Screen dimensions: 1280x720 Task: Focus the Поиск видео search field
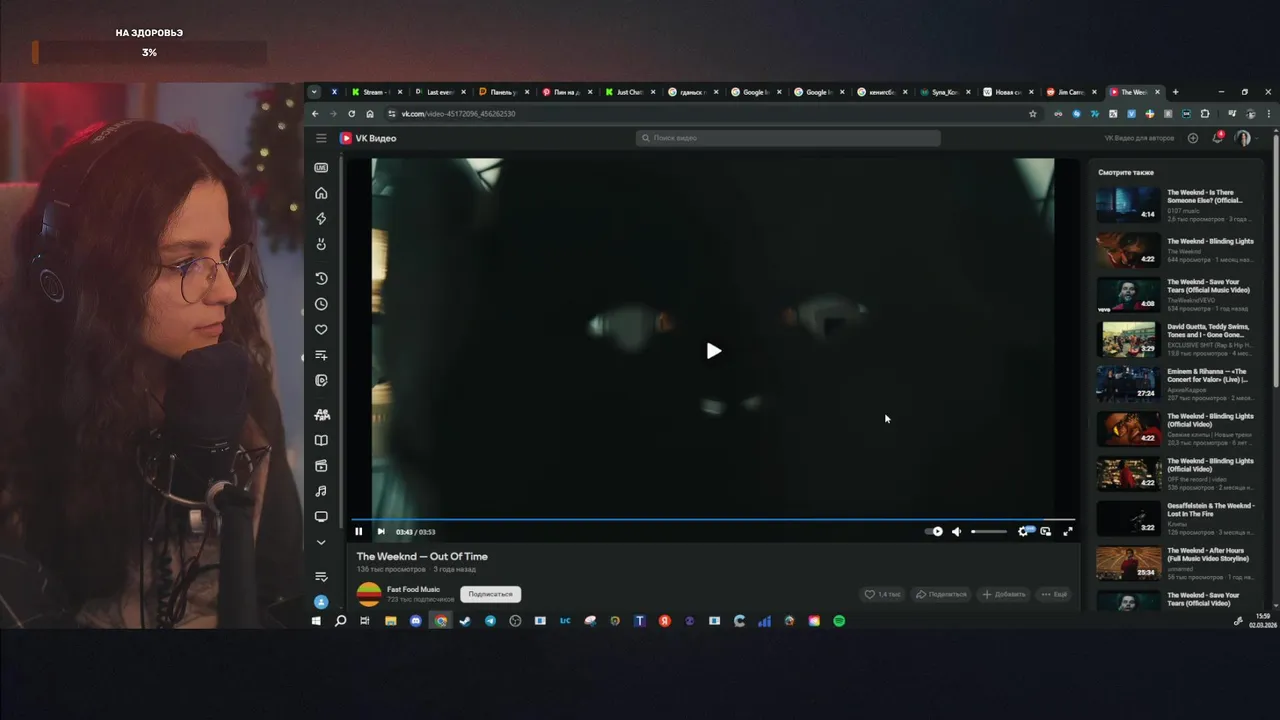[788, 138]
